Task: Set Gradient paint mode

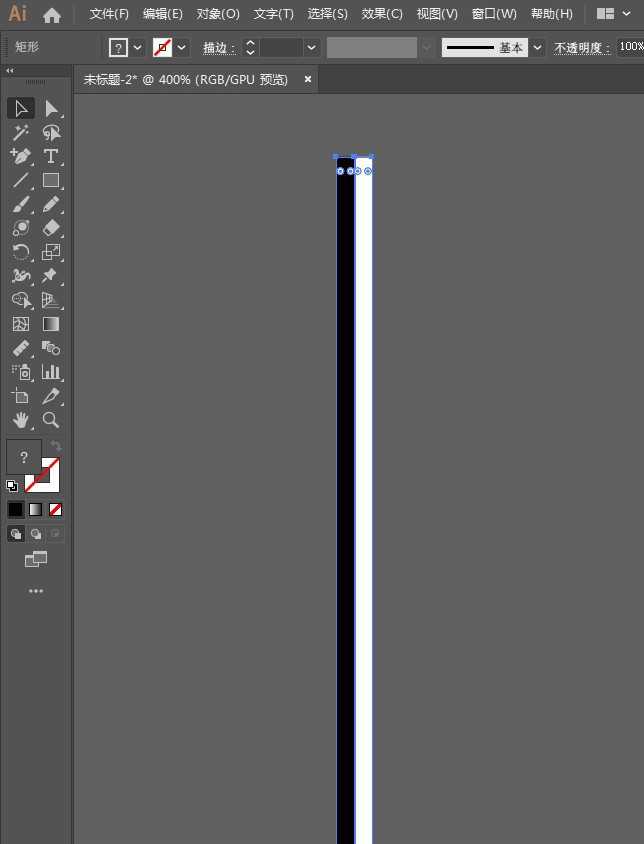Action: point(36,509)
